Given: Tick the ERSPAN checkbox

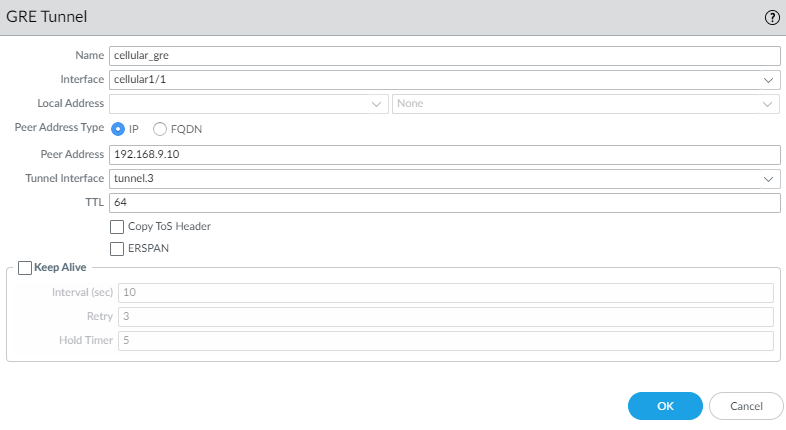Looking at the screenshot, I should 117,248.
